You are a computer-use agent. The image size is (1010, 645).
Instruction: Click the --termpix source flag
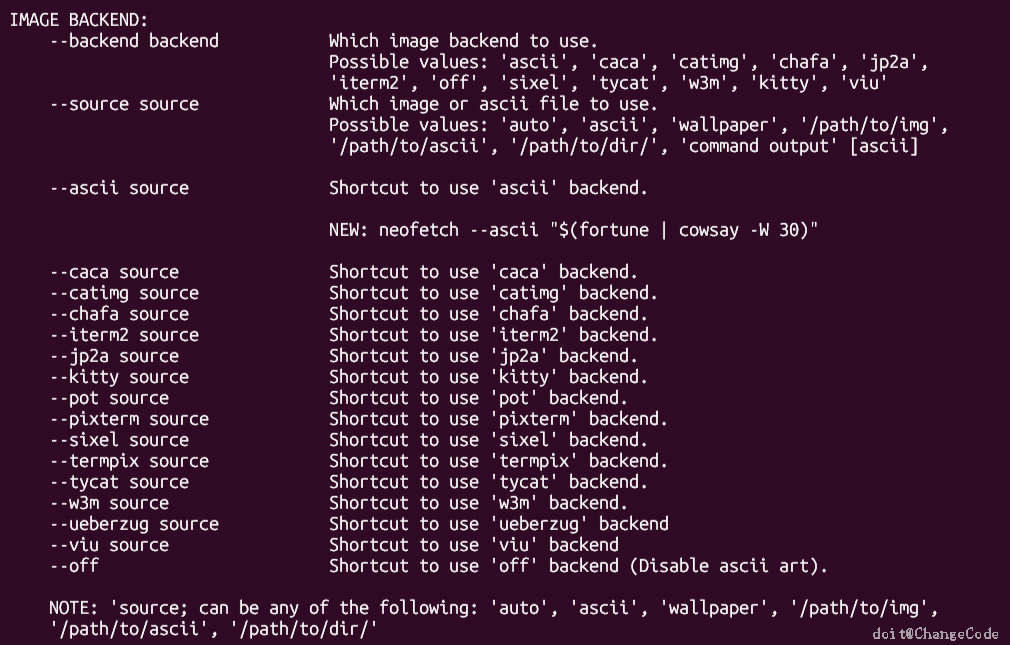(x=129, y=461)
